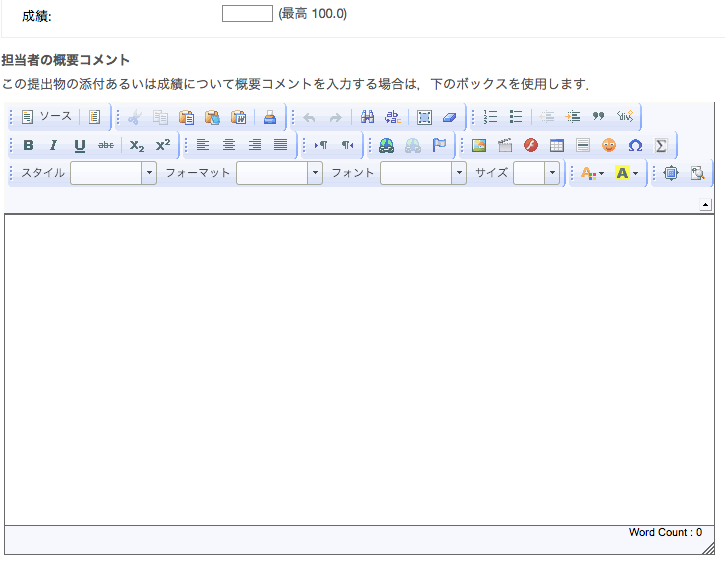Viewport: 725px width, 564px height.
Task: Toggle bold formatting
Action: coord(28,145)
